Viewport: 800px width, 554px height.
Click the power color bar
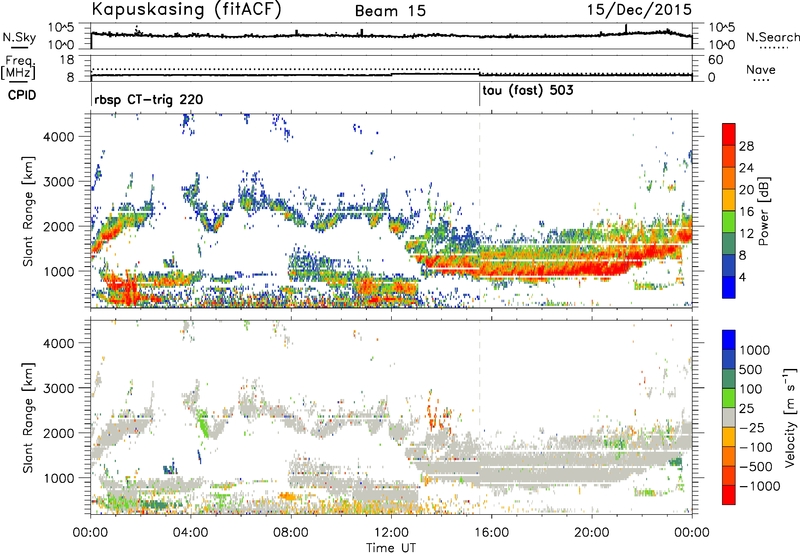(729, 210)
